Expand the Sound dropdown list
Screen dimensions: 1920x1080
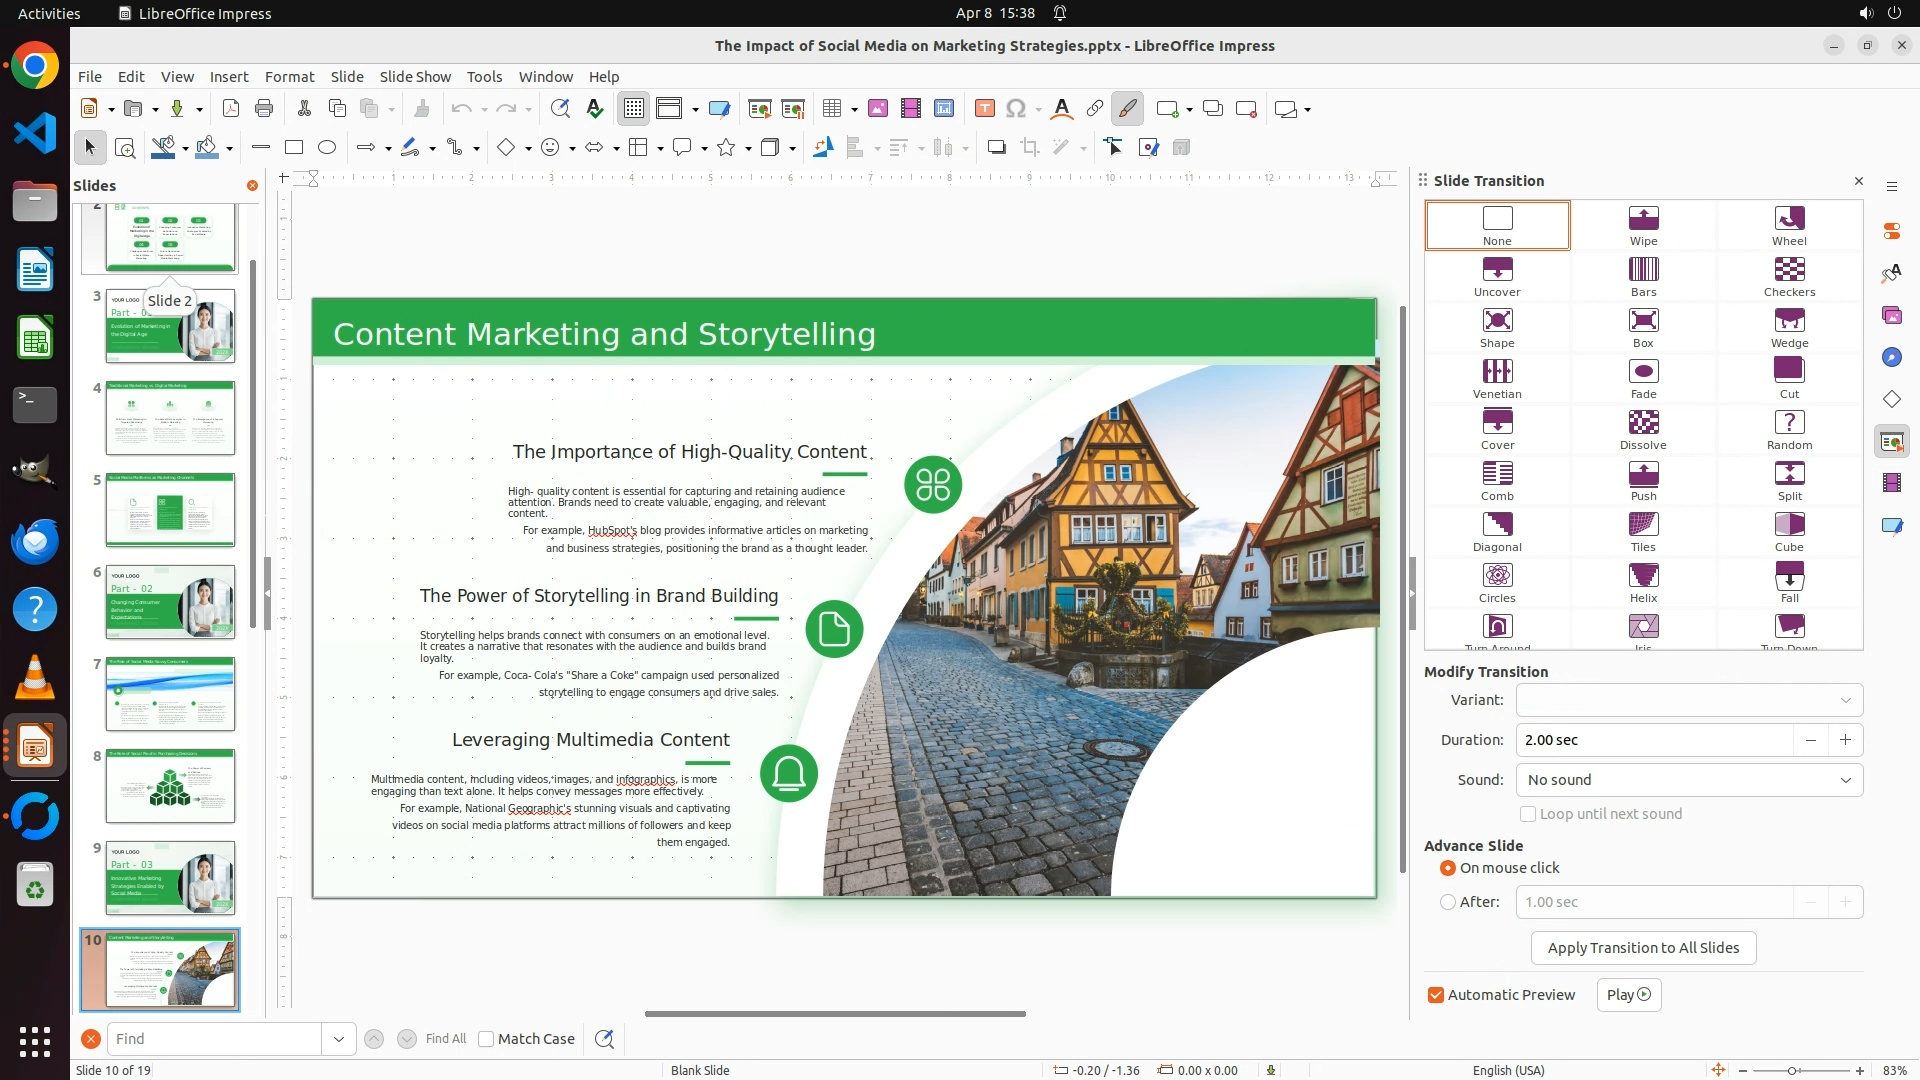[1689, 780]
